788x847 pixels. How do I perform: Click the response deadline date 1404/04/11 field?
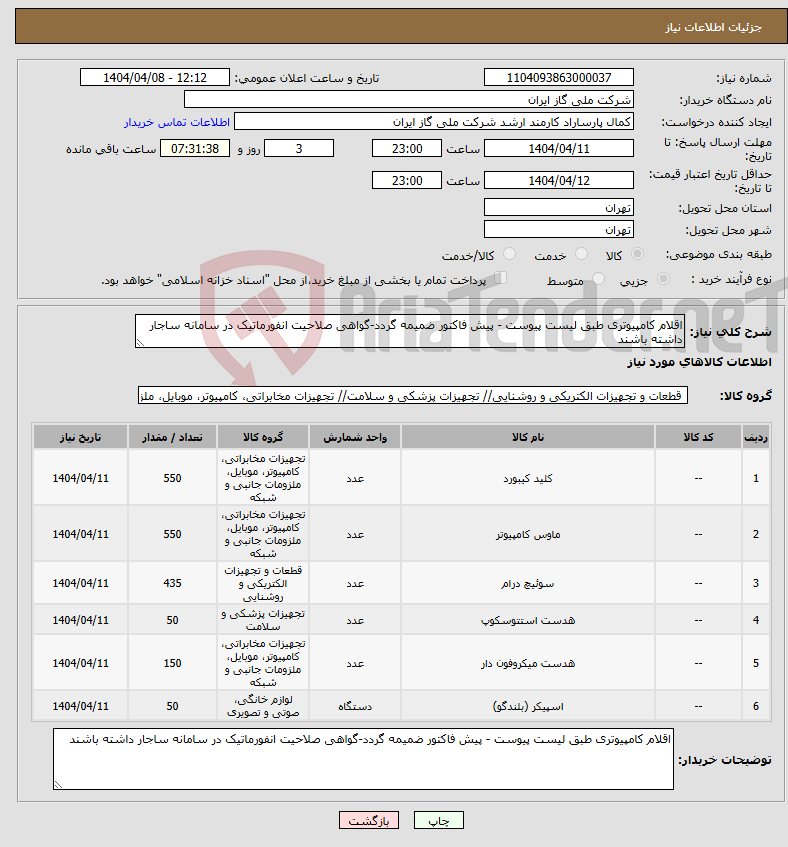point(558,149)
